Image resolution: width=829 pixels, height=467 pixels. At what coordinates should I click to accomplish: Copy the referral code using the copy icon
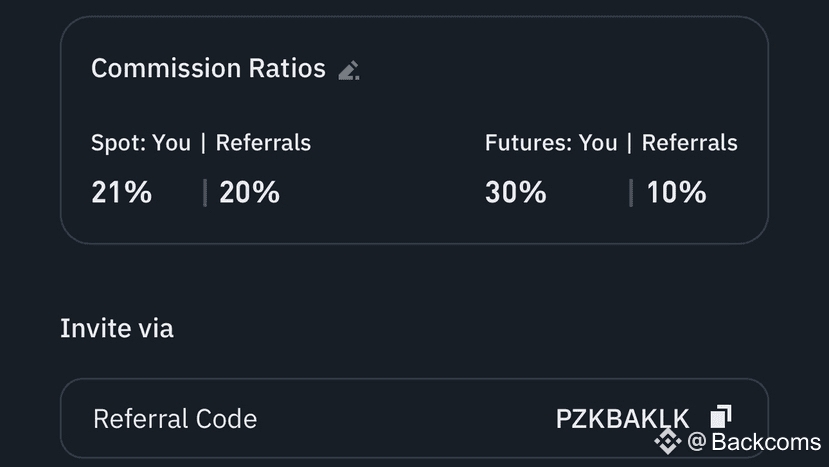point(721,416)
